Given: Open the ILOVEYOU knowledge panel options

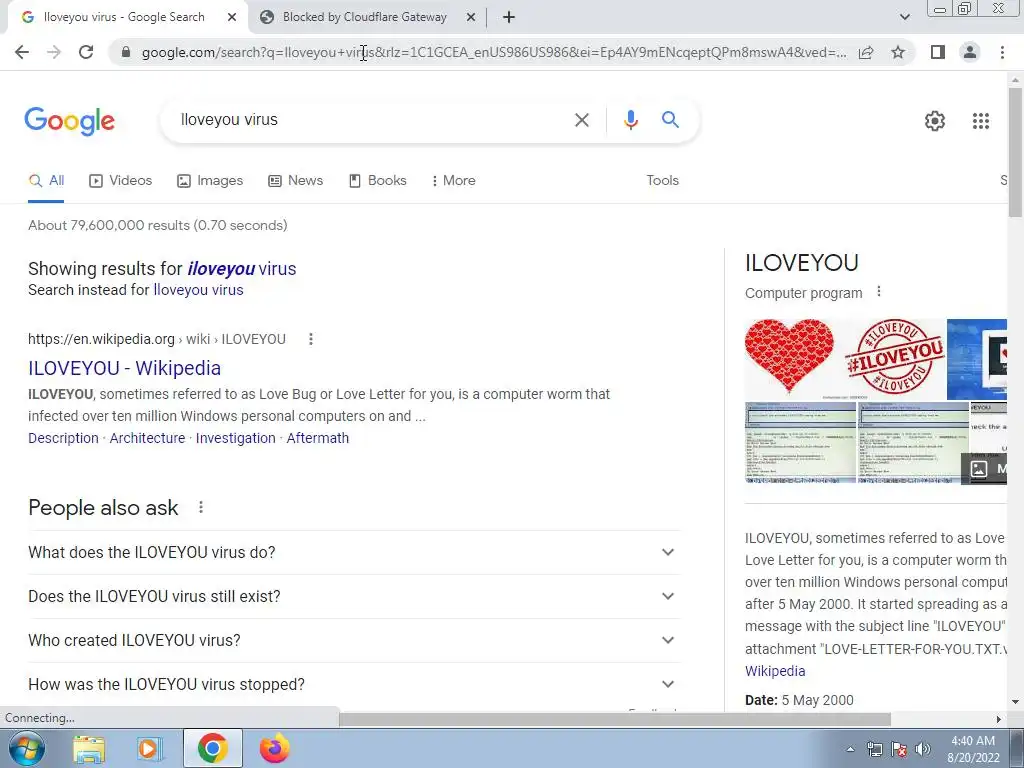Looking at the screenshot, I should pos(879,291).
